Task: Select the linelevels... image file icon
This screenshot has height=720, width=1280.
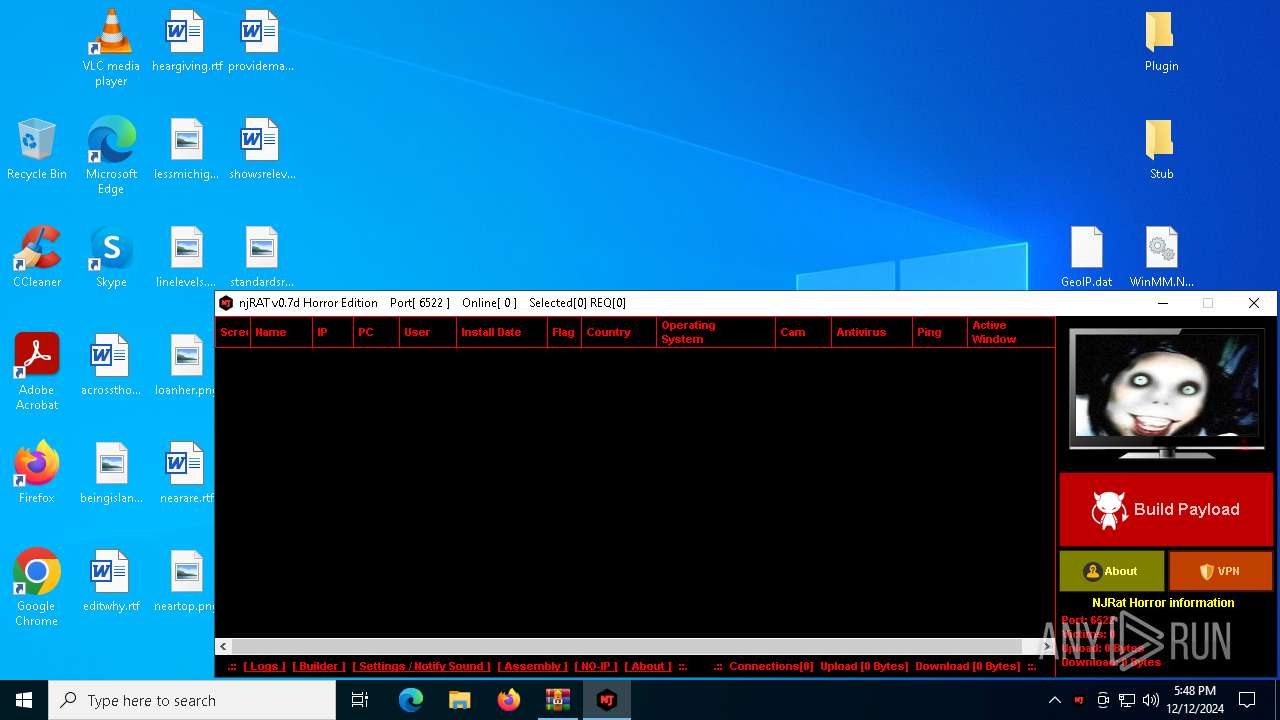Action: (x=186, y=257)
